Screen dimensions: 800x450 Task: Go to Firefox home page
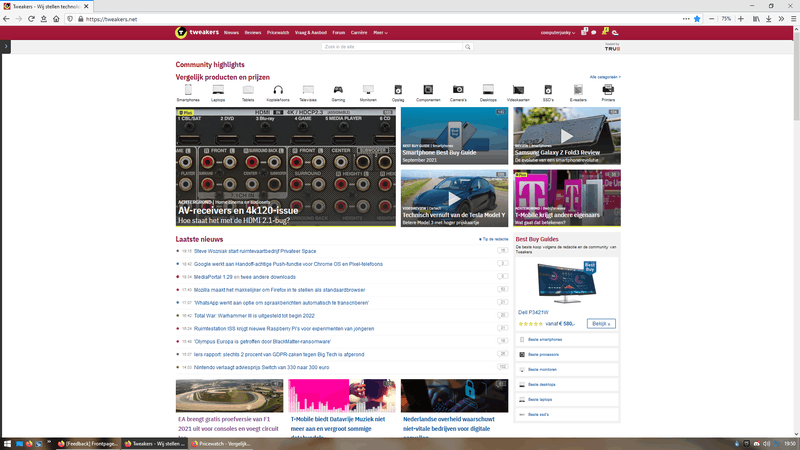pyautogui.click(x=56, y=19)
